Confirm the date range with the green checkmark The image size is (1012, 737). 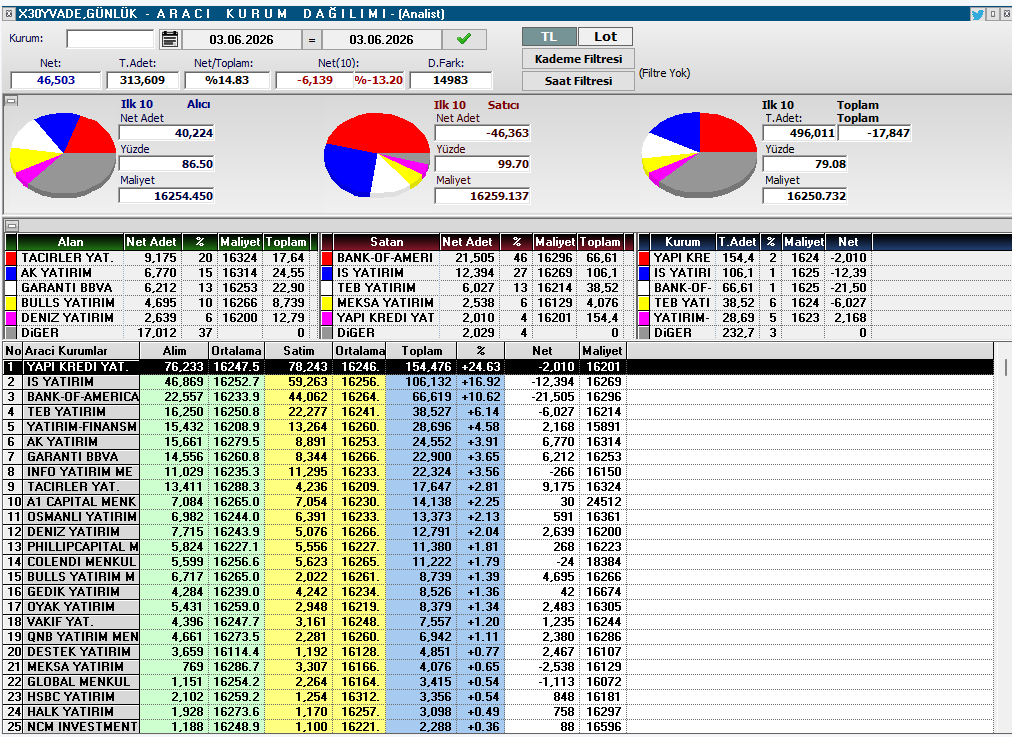tap(463, 39)
